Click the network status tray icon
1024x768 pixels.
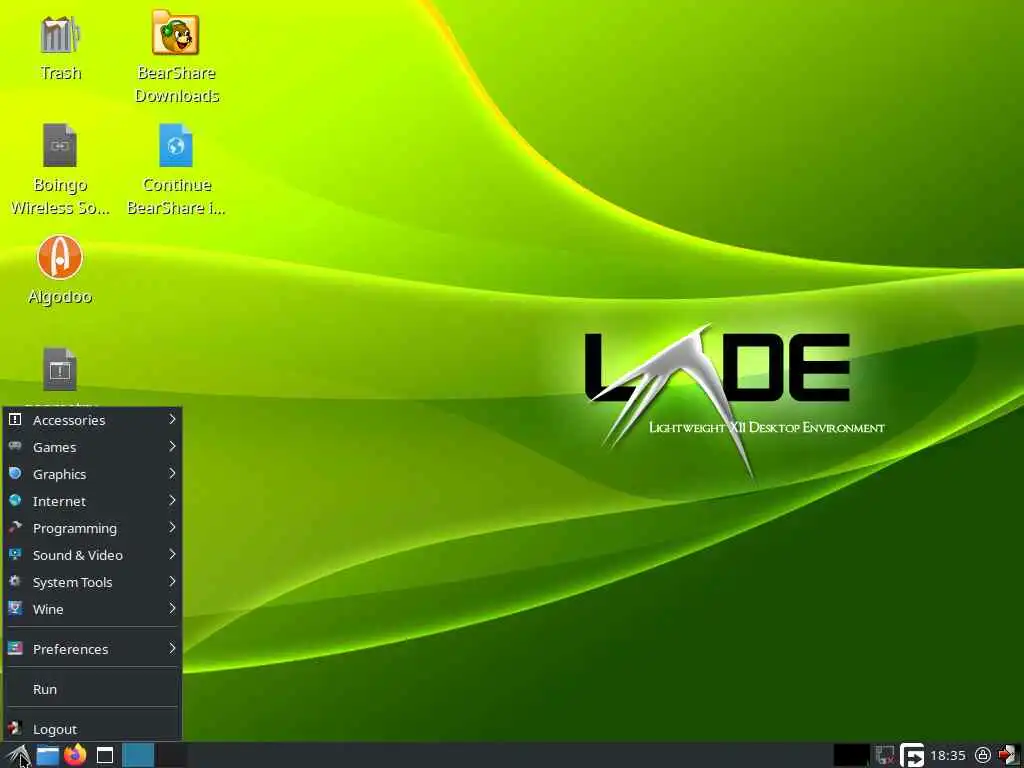pos(884,756)
